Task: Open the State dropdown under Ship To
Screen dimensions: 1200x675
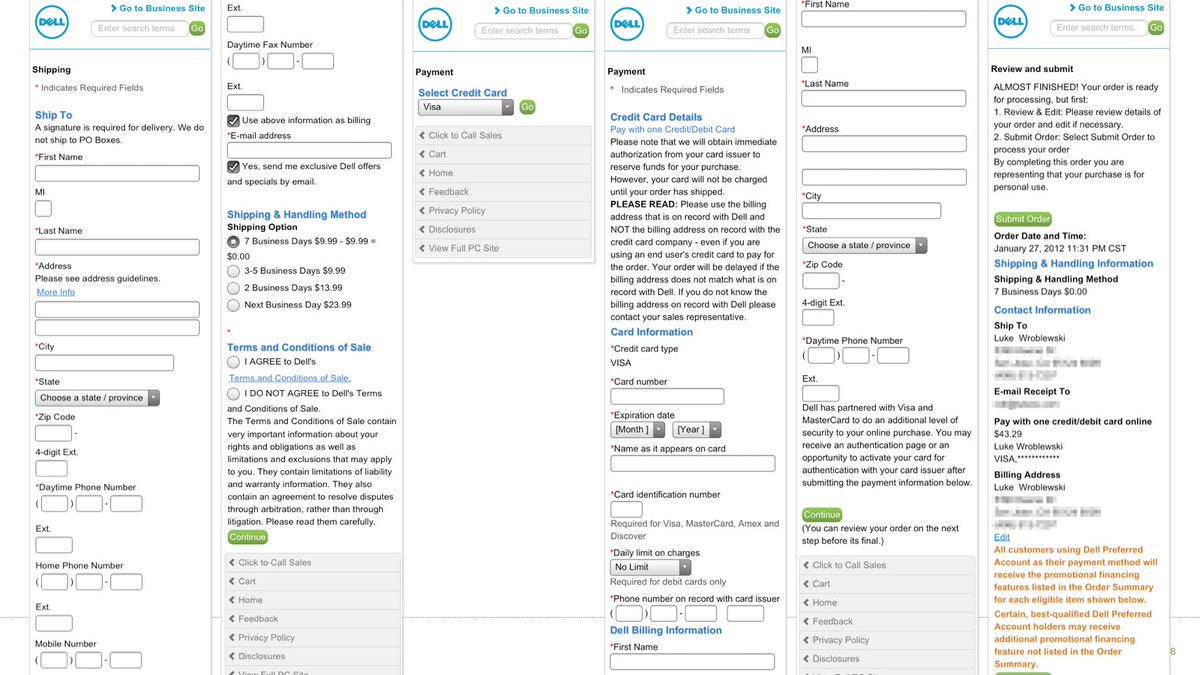Action: point(98,398)
